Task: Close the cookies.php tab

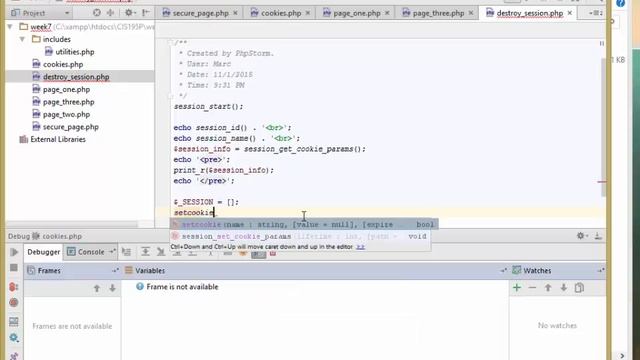Action: coord(308,13)
